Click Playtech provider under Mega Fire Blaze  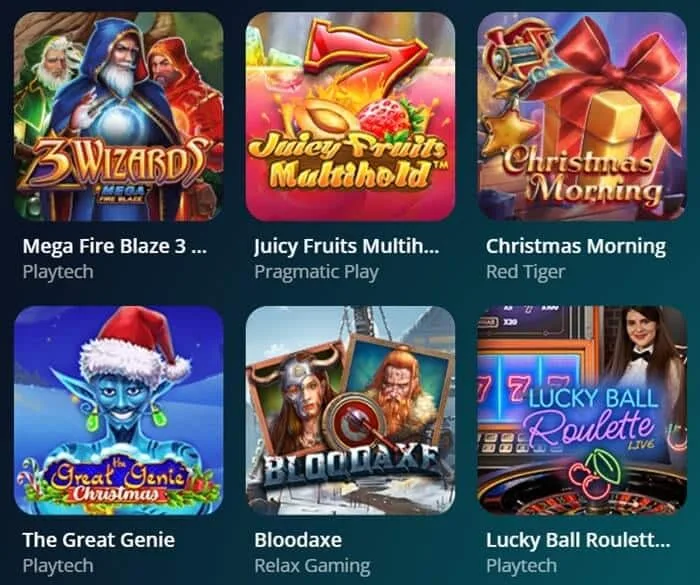point(58,272)
